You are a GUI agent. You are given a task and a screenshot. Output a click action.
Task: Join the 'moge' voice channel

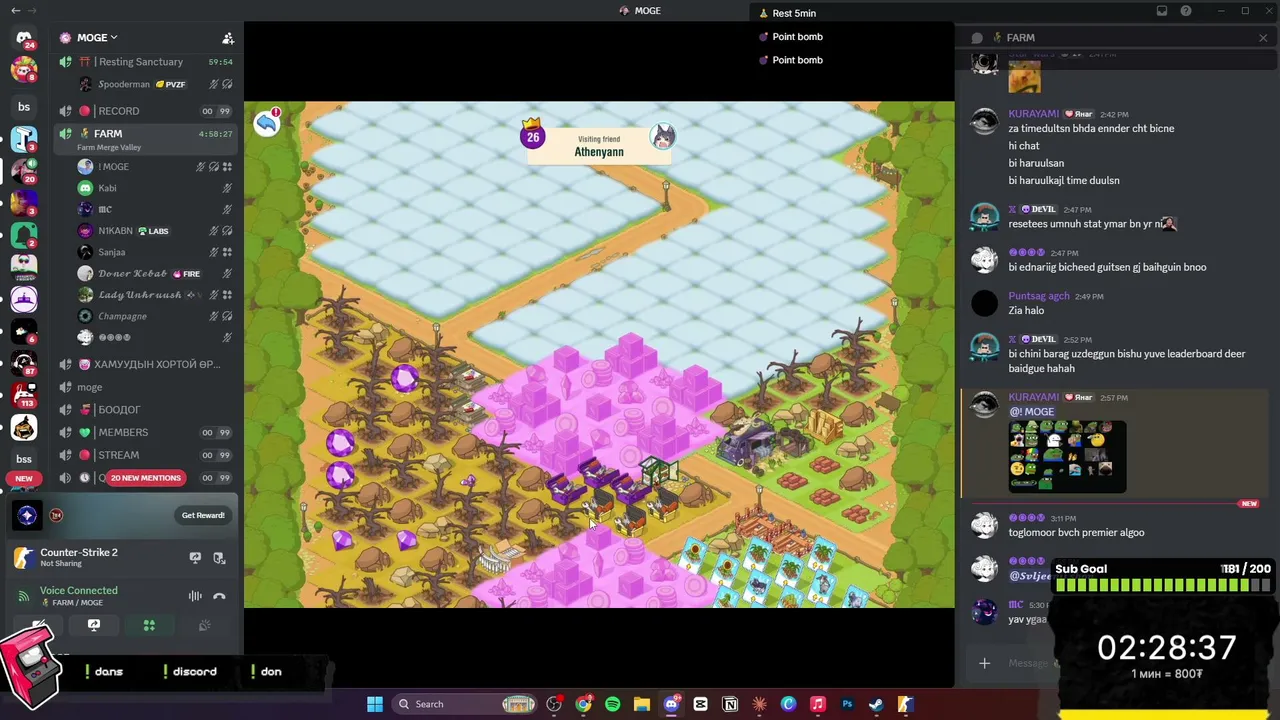pyautogui.click(x=148, y=387)
